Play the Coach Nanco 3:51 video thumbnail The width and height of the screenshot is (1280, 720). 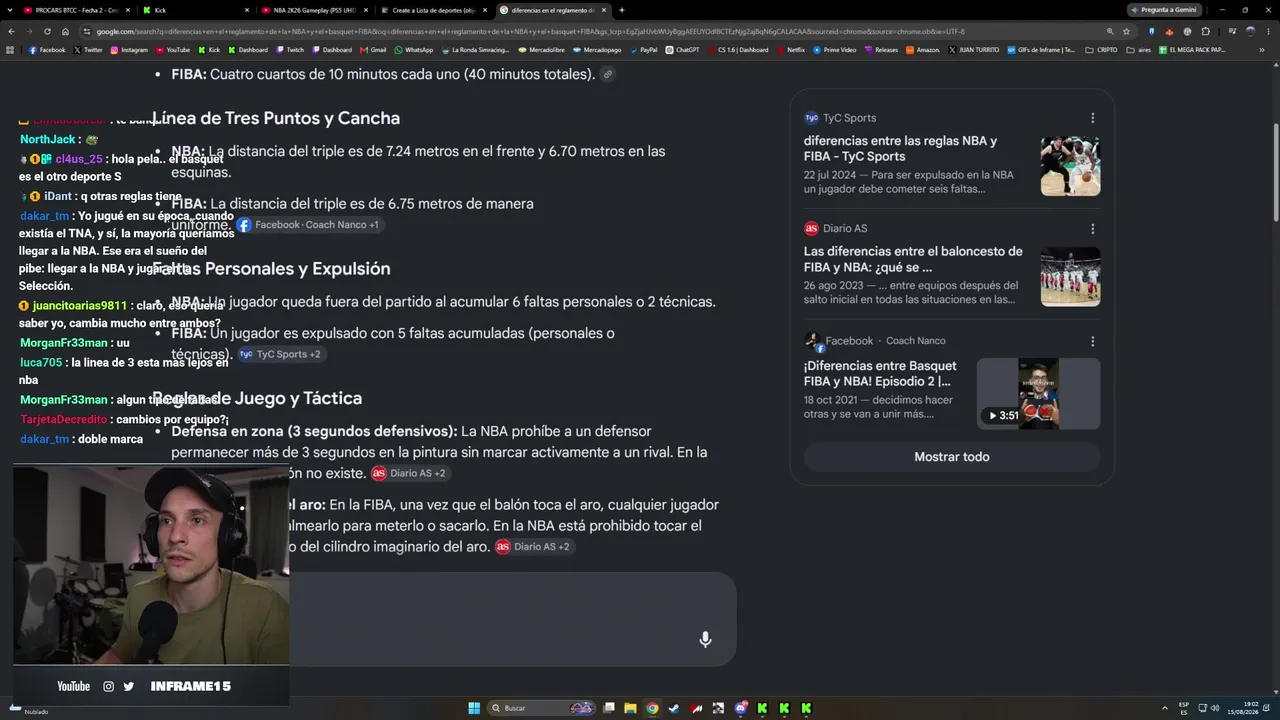pyautogui.click(x=1038, y=394)
